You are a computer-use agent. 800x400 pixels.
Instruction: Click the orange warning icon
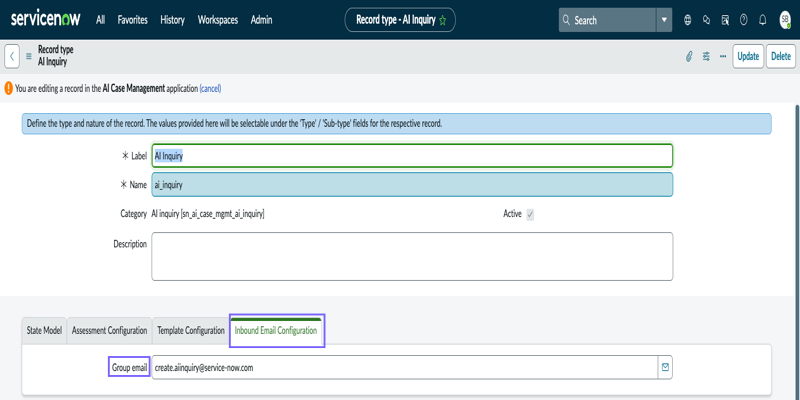click(9, 88)
